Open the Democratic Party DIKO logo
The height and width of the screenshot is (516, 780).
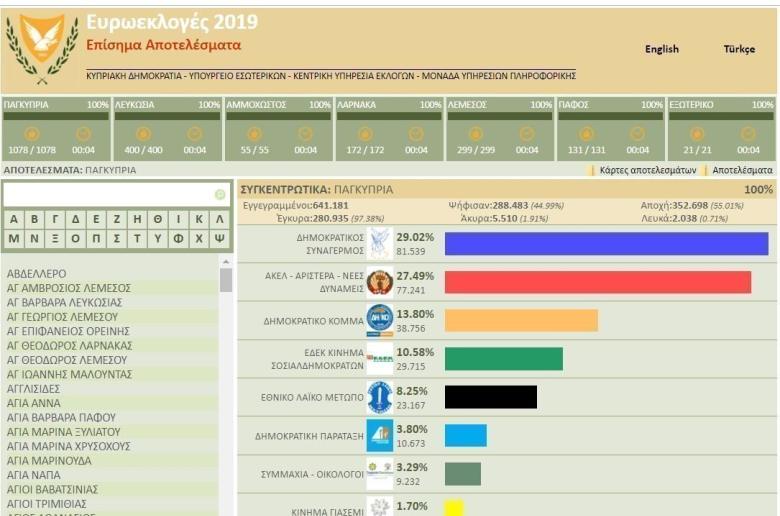[x=380, y=320]
